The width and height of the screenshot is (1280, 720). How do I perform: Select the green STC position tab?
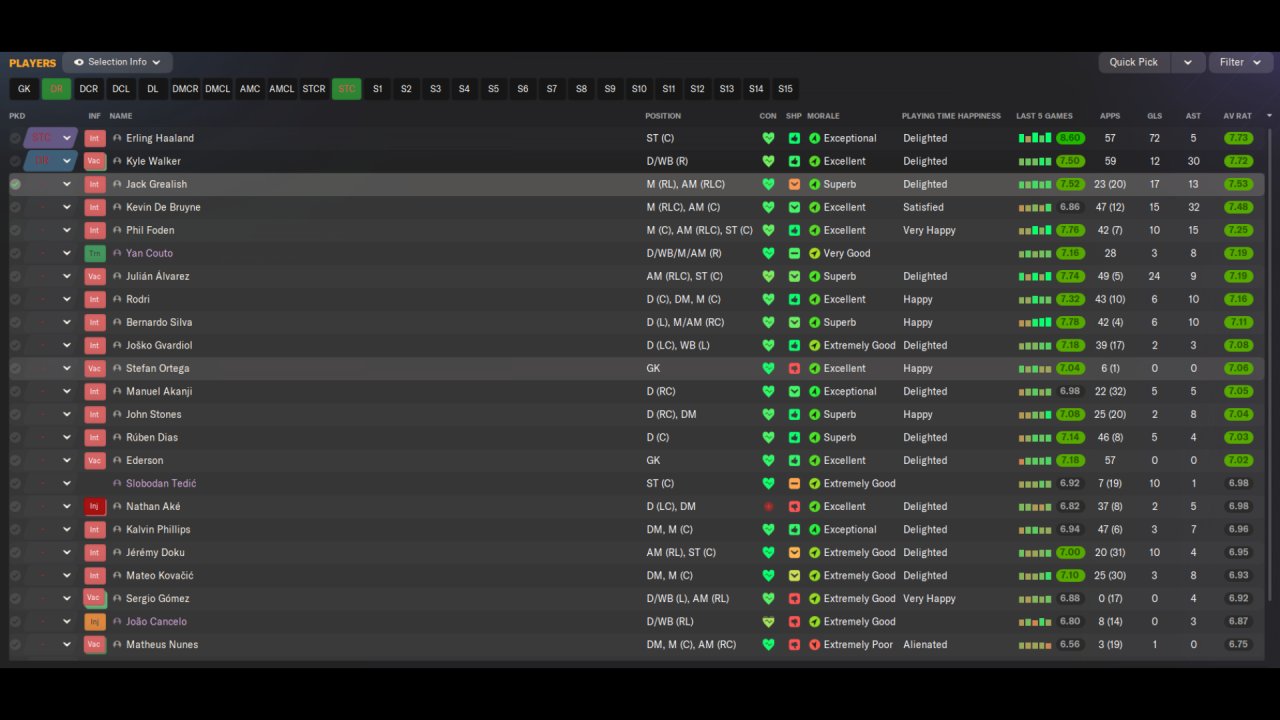pyautogui.click(x=346, y=89)
